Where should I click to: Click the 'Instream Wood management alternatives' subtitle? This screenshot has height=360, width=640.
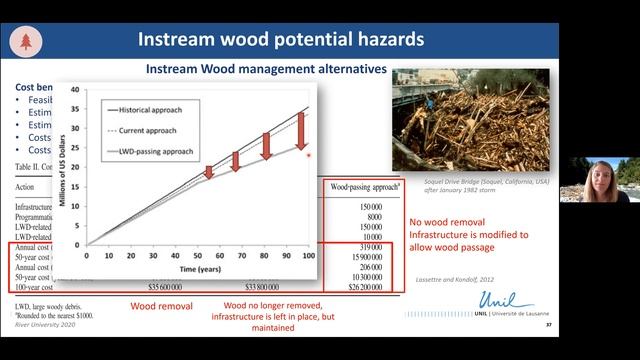[x=266, y=69]
